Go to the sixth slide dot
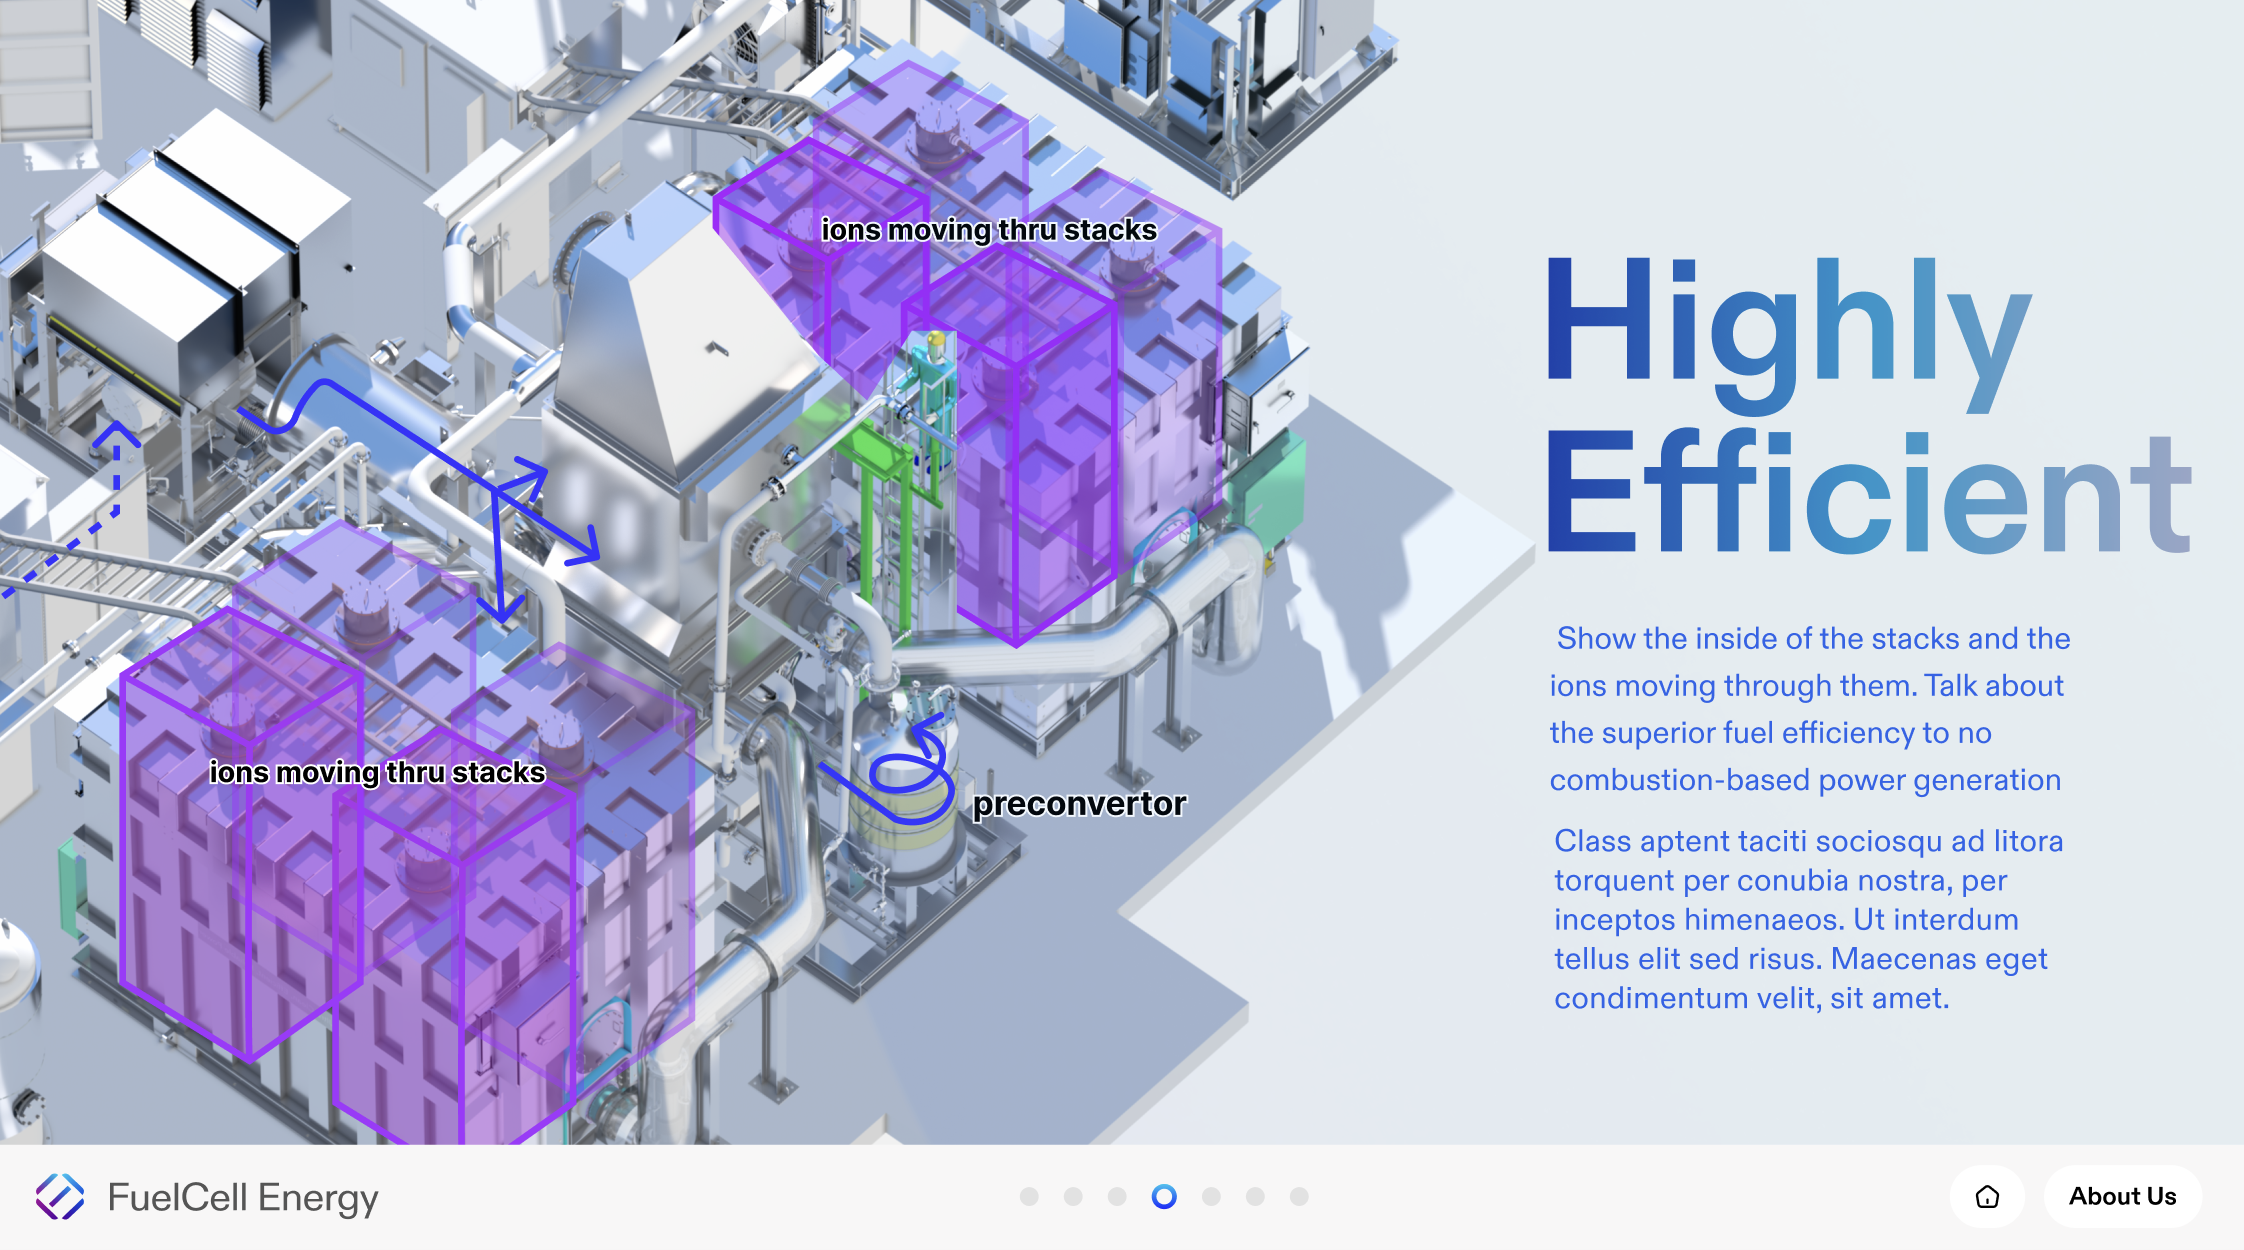This screenshot has height=1250, width=2244. 1255,1196
